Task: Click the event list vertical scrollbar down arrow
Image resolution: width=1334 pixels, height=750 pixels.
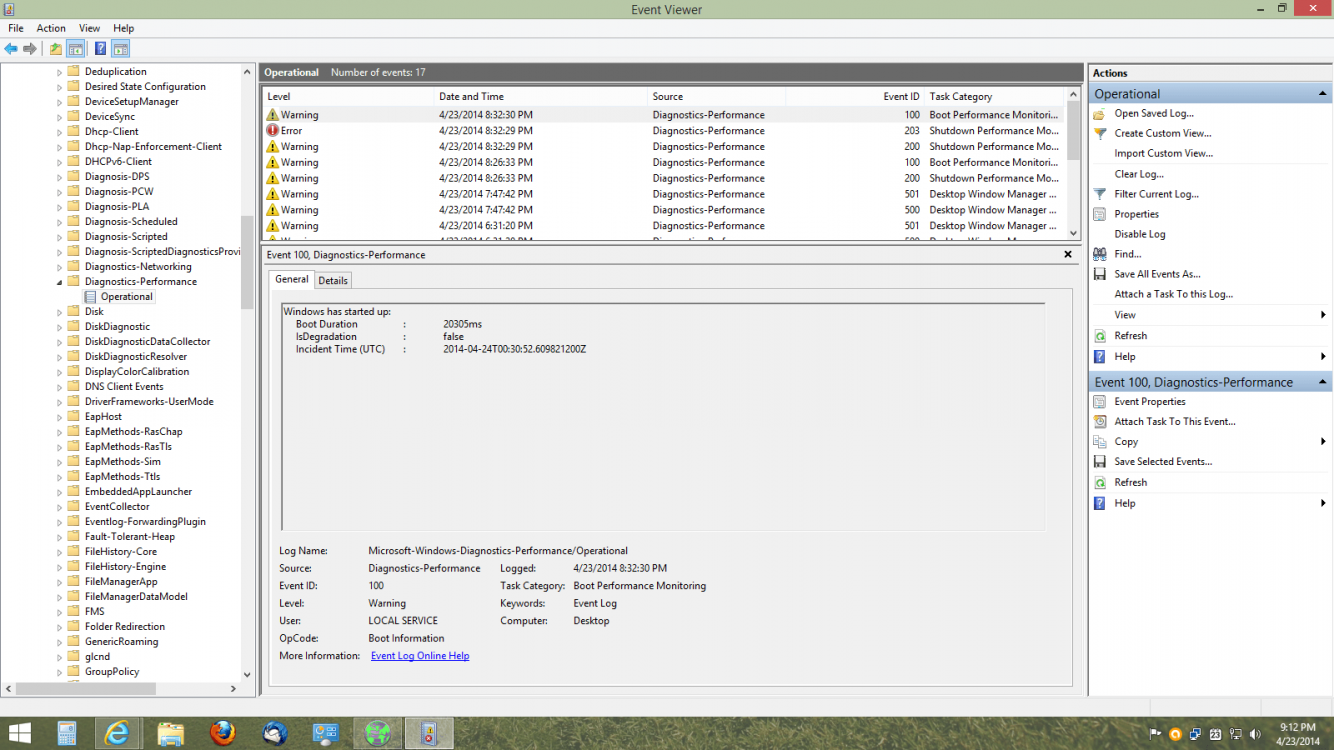Action: pyautogui.click(x=1074, y=233)
